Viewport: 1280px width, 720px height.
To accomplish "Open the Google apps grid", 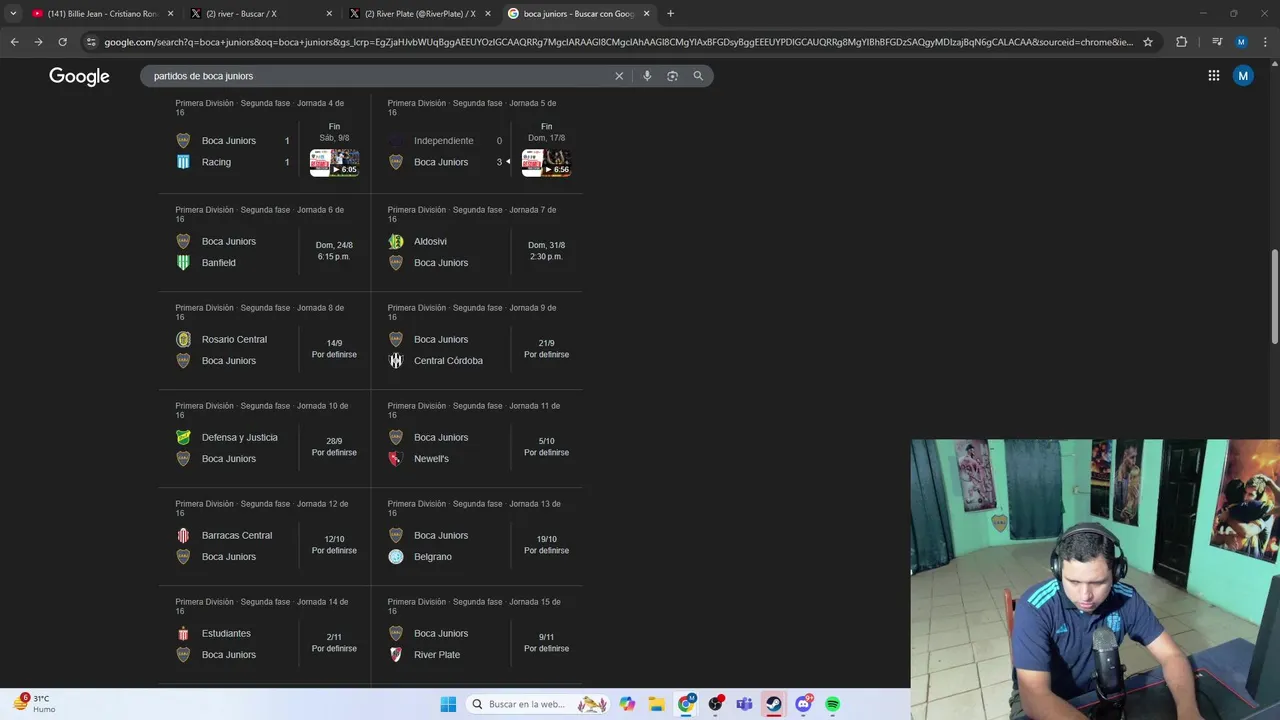I will point(1213,76).
